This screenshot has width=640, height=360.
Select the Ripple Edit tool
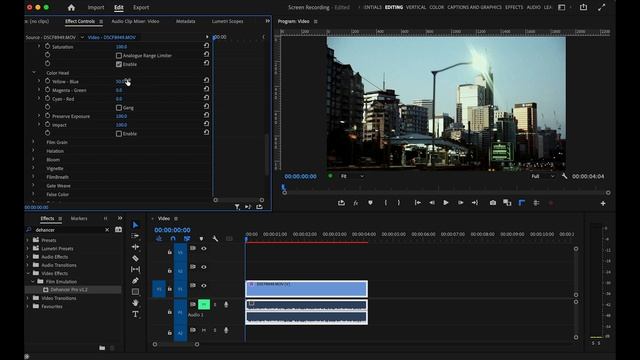click(136, 247)
